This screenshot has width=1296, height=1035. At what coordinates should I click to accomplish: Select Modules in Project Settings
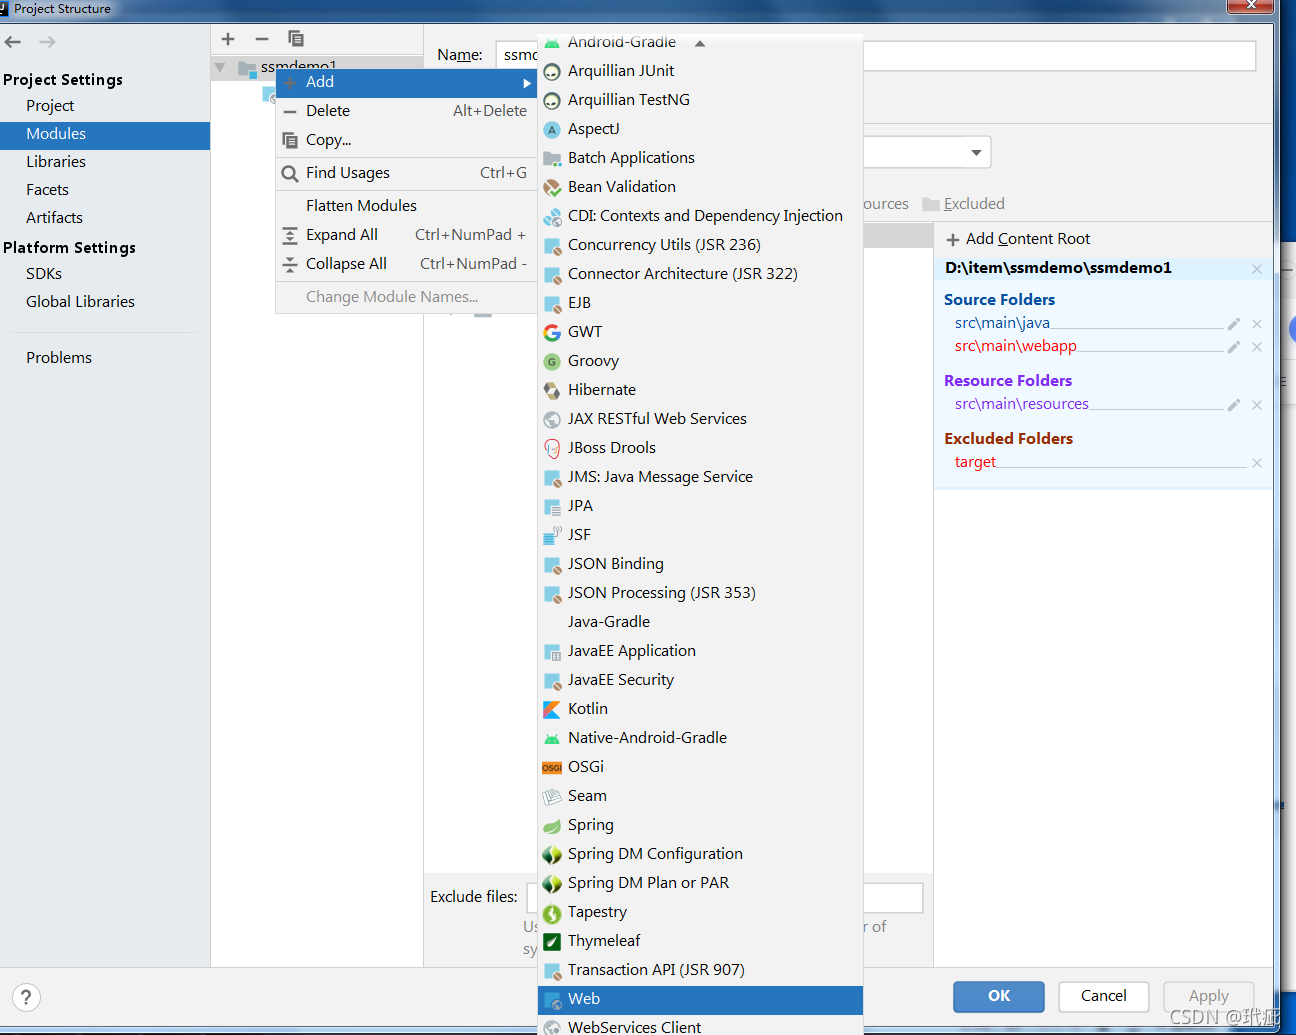coord(105,134)
